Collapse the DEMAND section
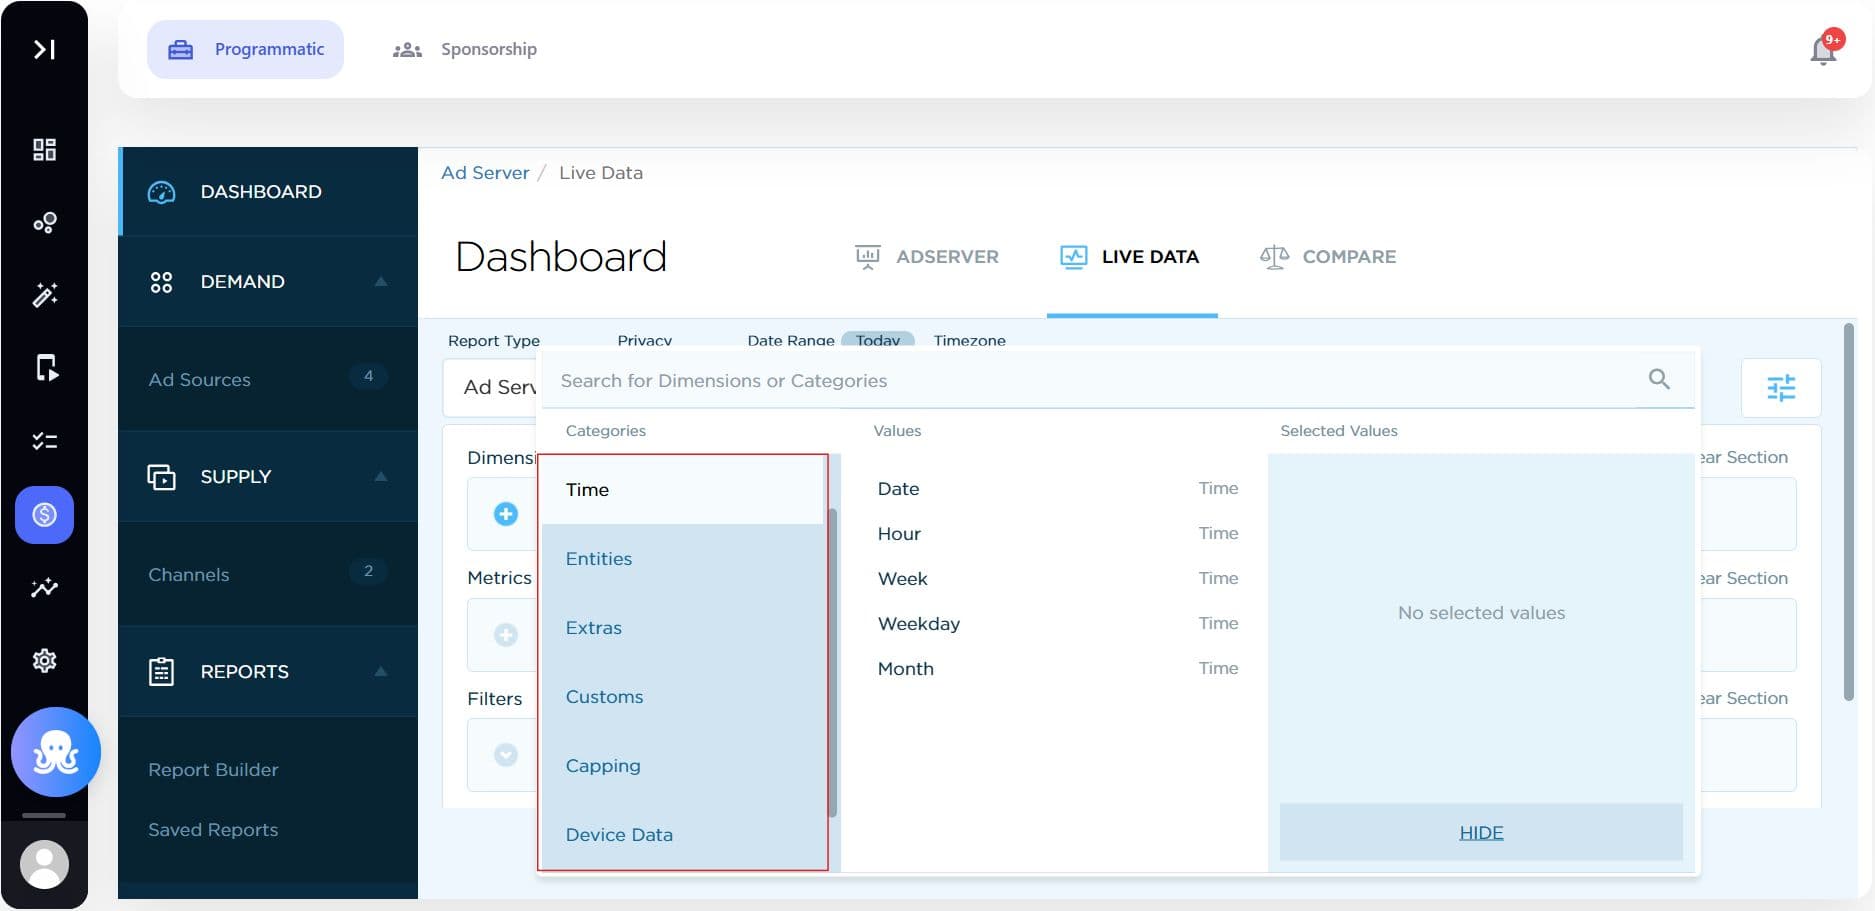 268,282
